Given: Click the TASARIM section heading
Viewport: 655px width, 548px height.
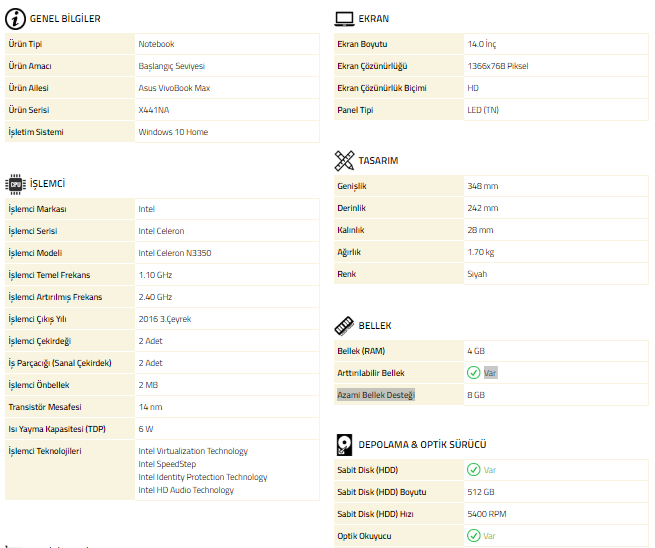Looking at the screenshot, I should (378, 161).
